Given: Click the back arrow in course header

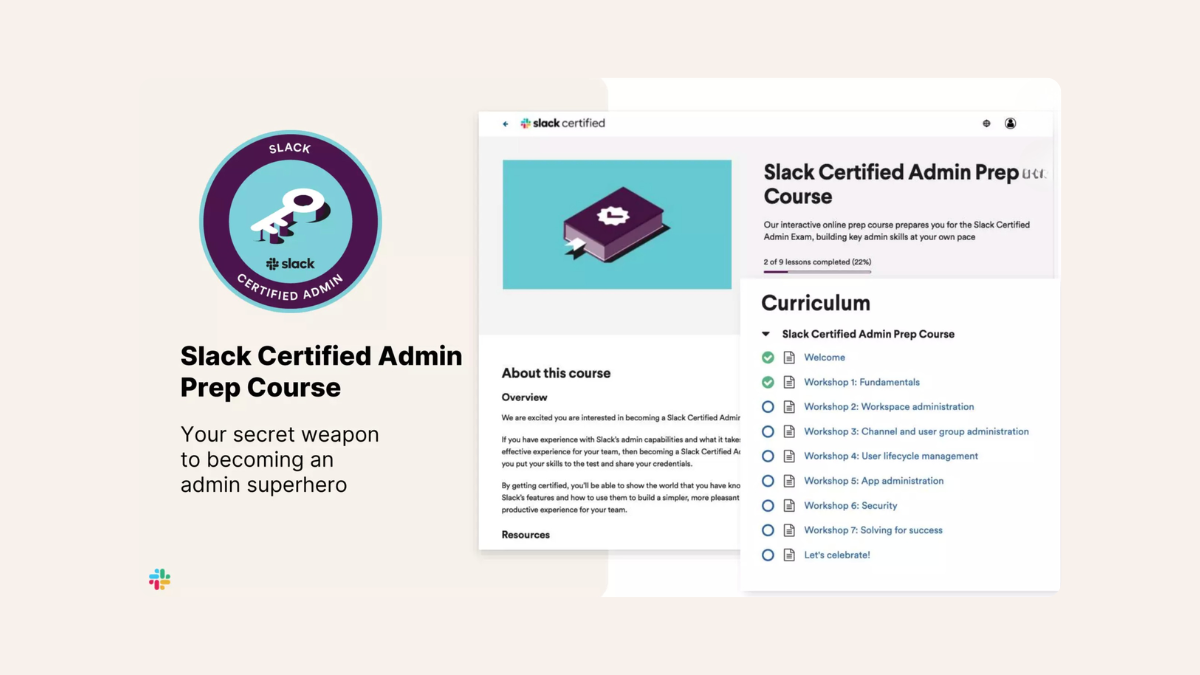Looking at the screenshot, I should (506, 124).
